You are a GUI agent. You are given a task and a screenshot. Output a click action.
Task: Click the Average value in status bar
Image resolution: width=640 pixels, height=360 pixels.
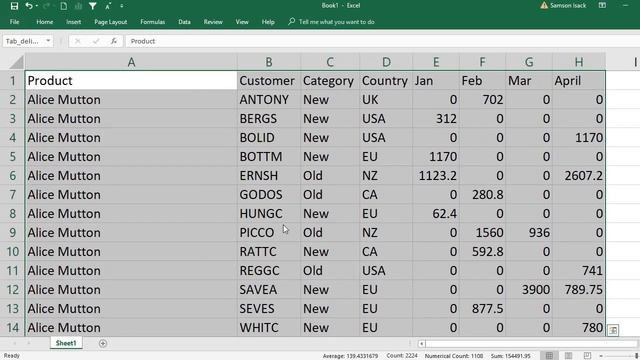pyautogui.click(x=350, y=356)
